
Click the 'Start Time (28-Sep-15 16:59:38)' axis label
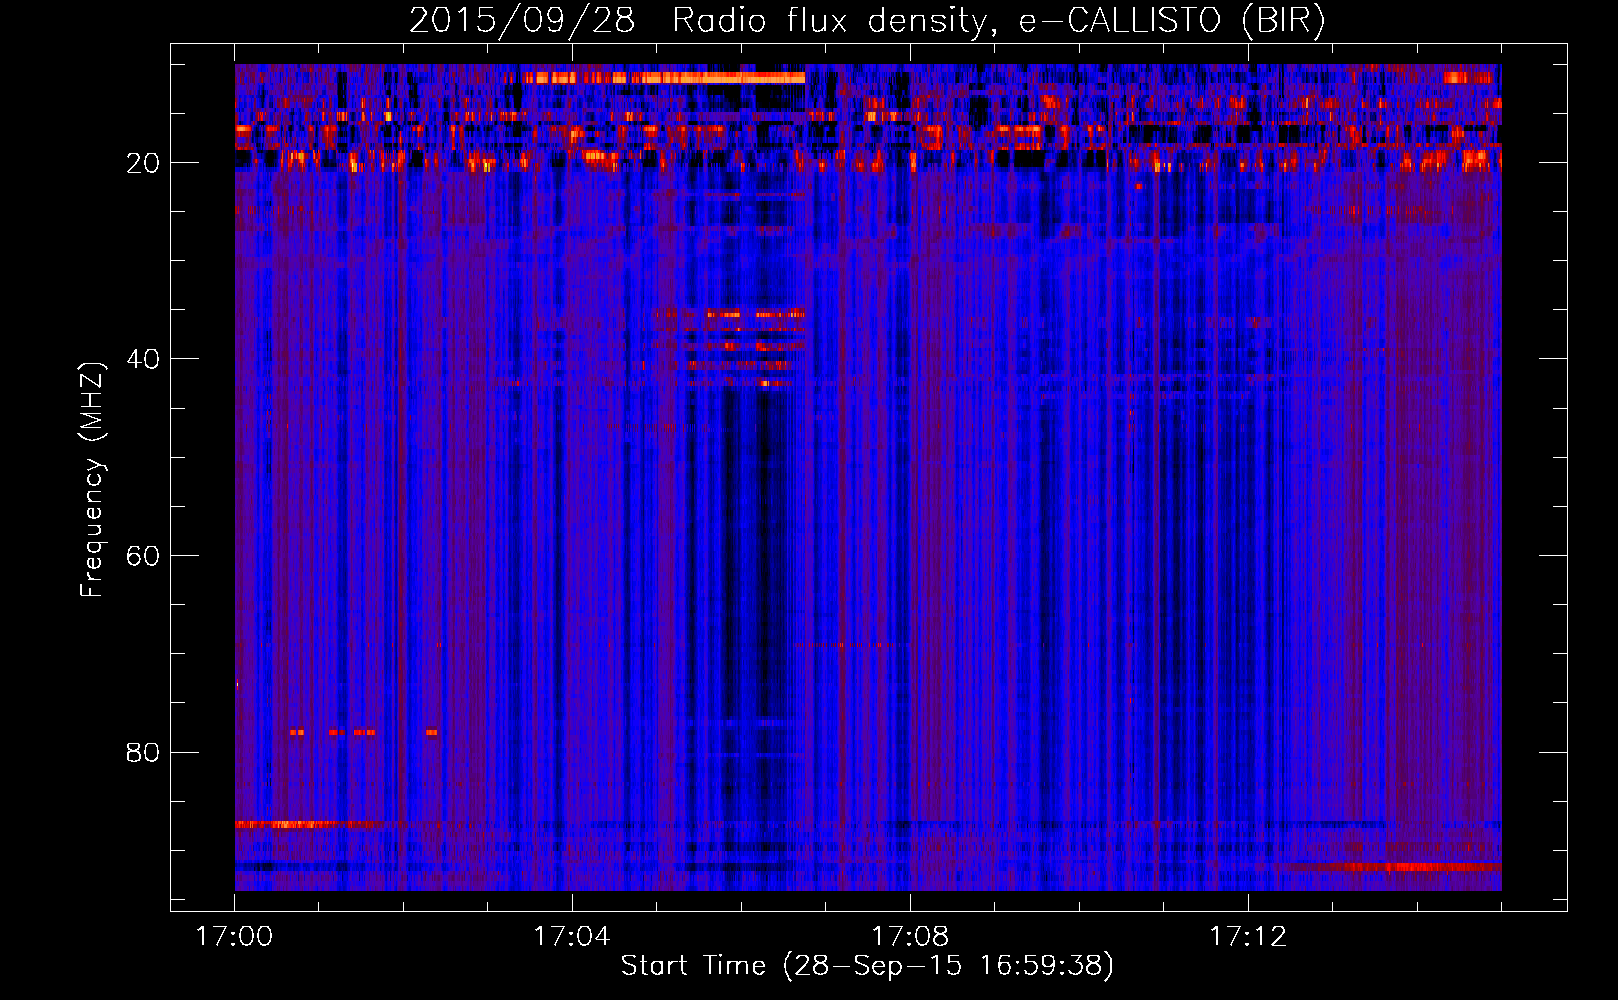click(867, 966)
